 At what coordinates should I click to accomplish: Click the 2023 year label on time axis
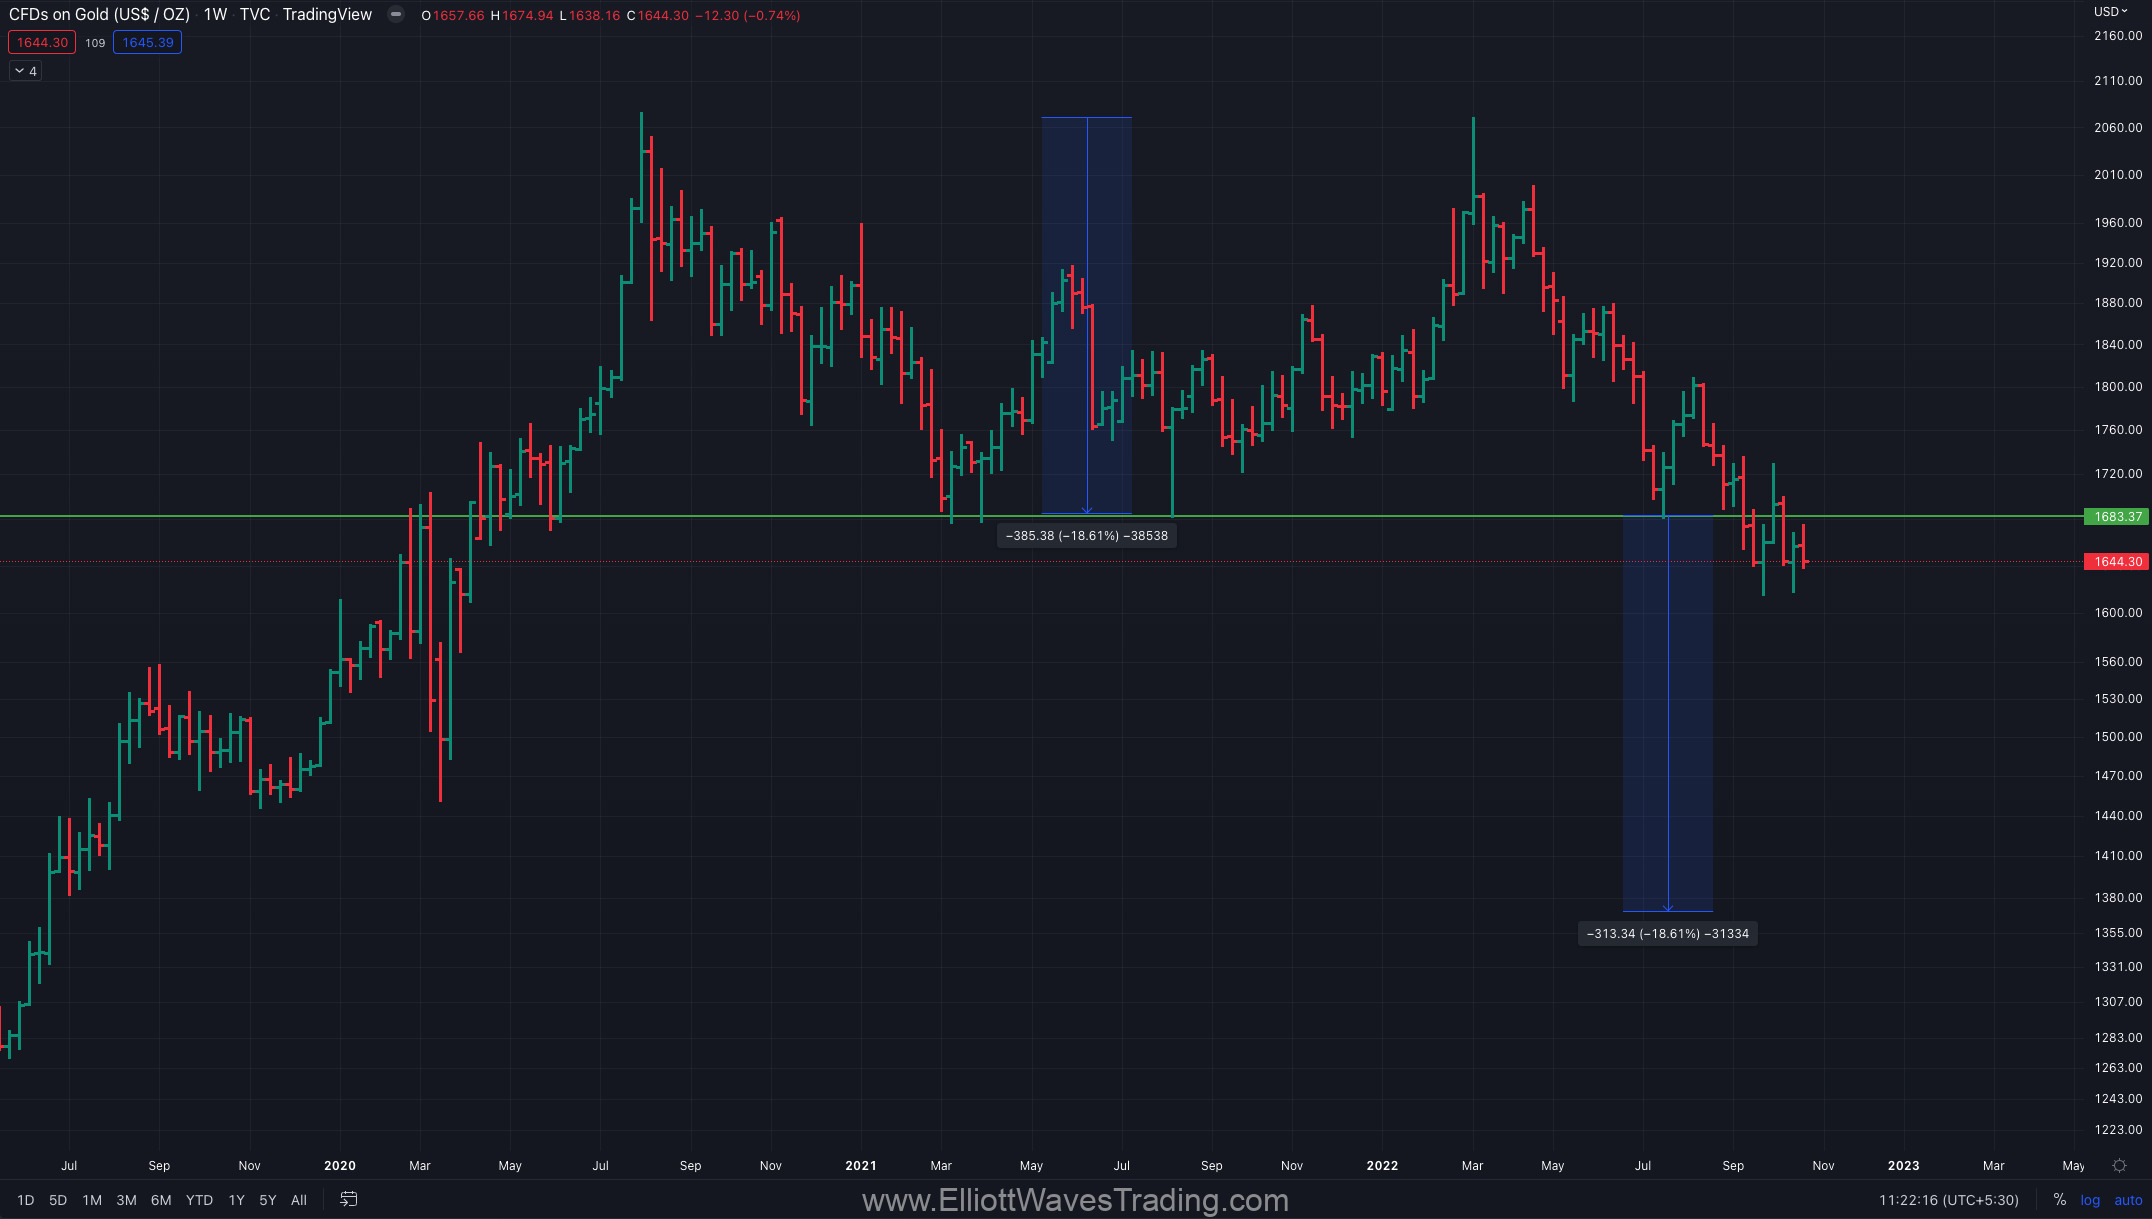pos(1903,1166)
